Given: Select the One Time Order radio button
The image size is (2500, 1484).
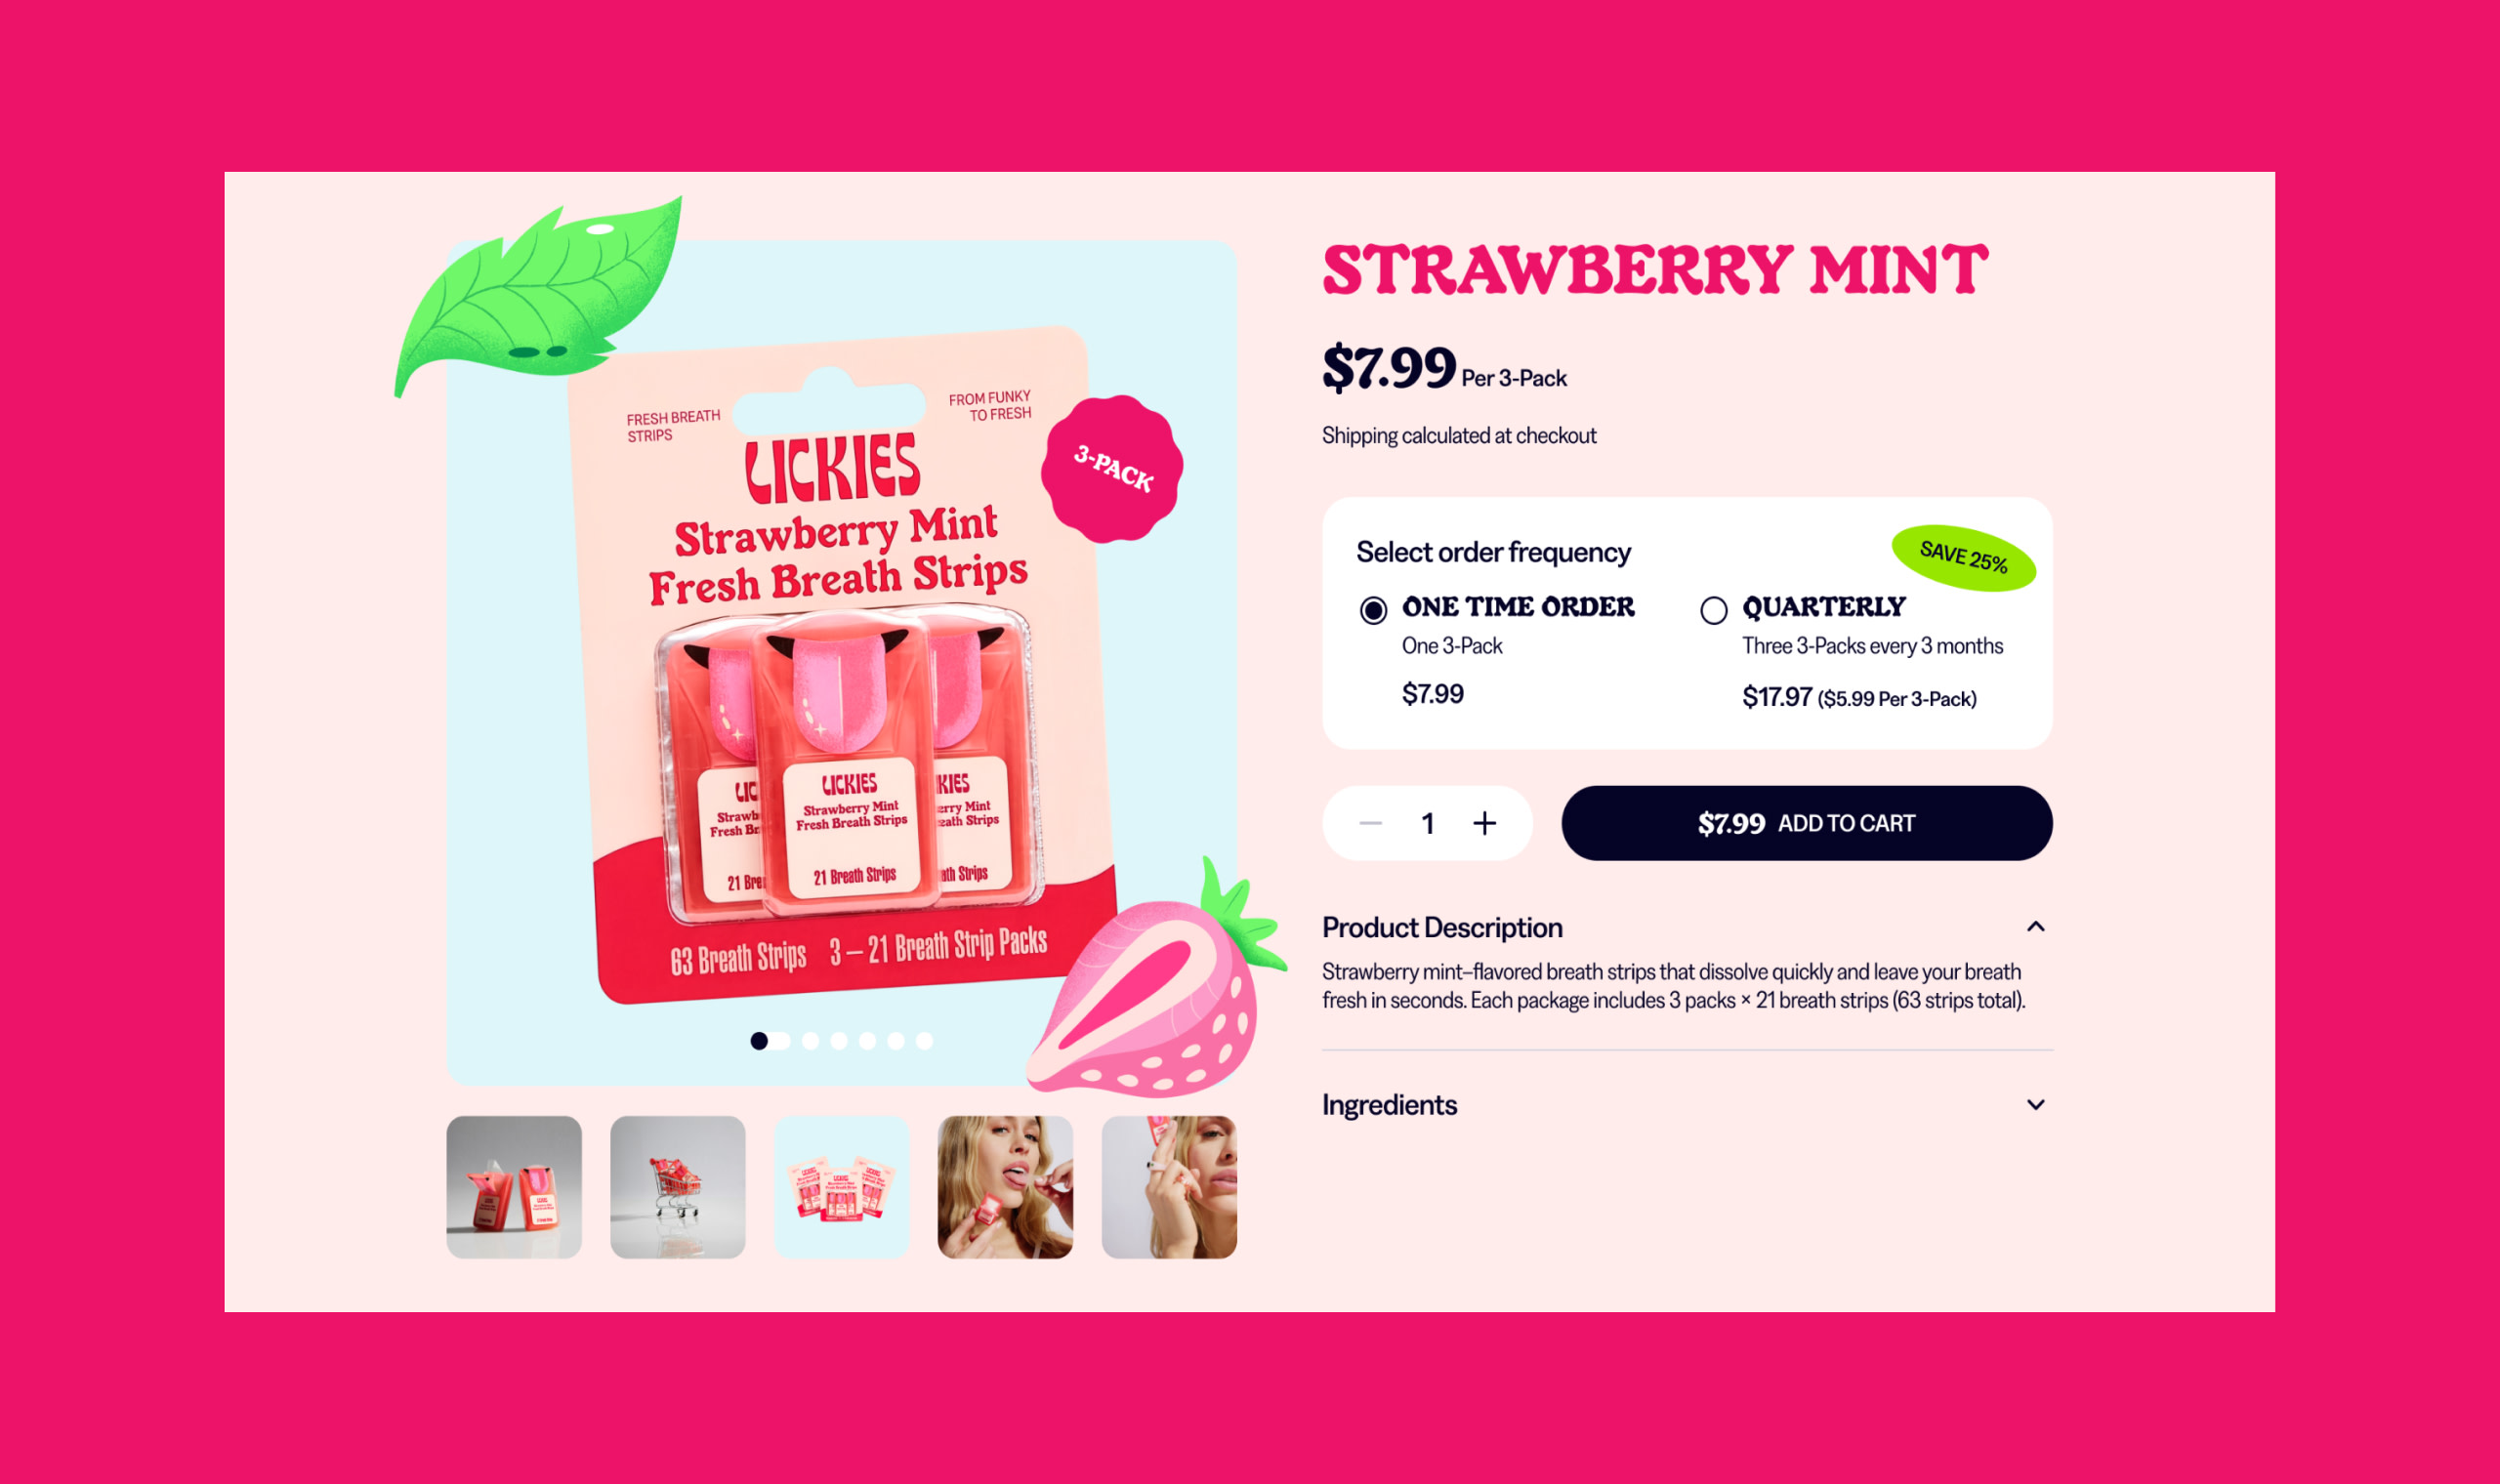Looking at the screenshot, I should coord(1373,610).
